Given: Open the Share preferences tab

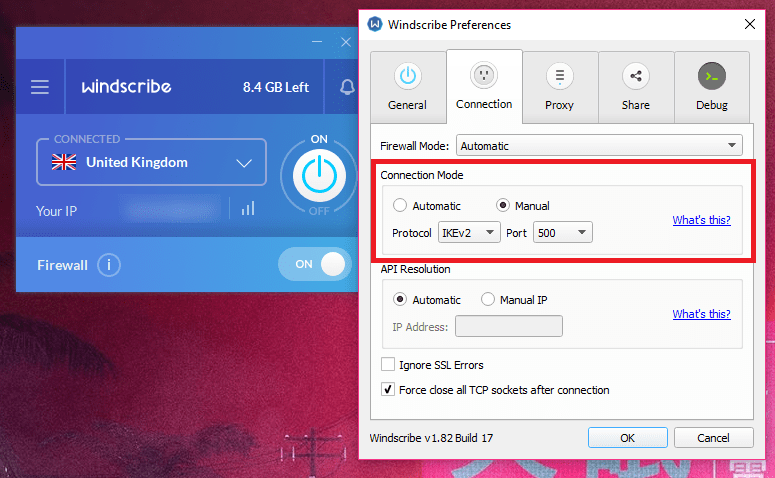Looking at the screenshot, I should [x=635, y=86].
